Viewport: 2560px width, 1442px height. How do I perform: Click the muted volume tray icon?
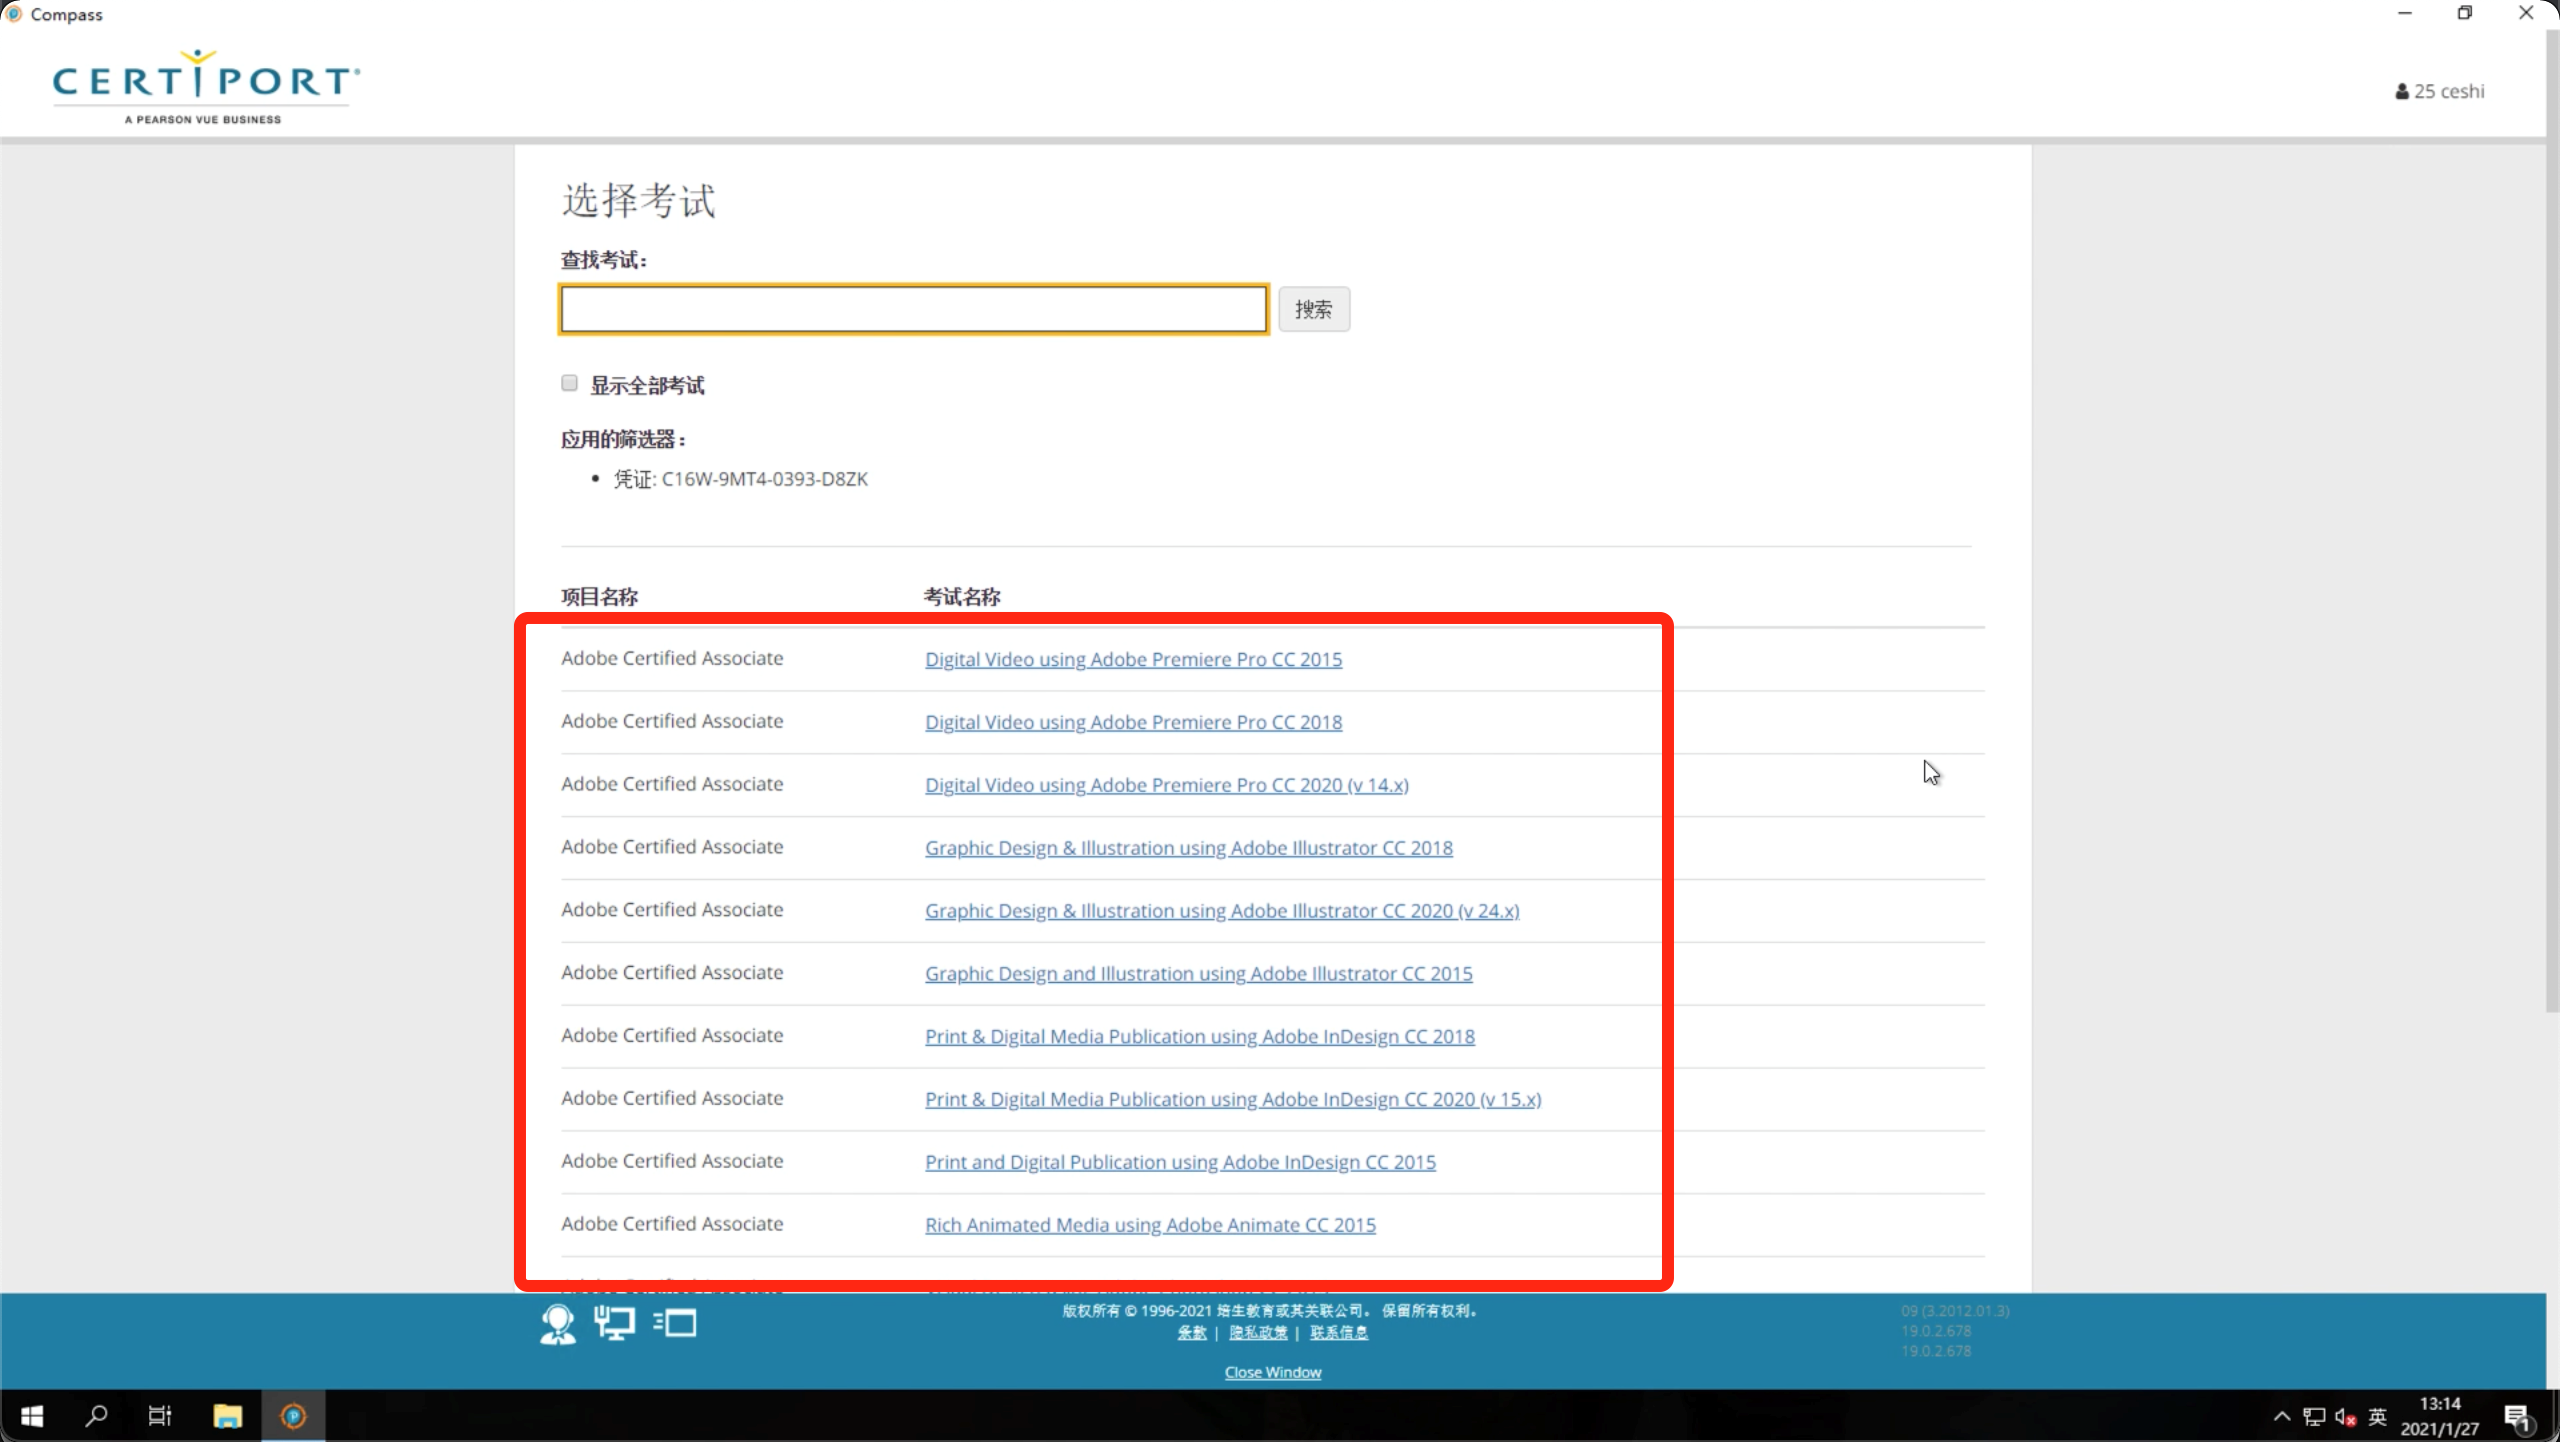(x=2346, y=1416)
